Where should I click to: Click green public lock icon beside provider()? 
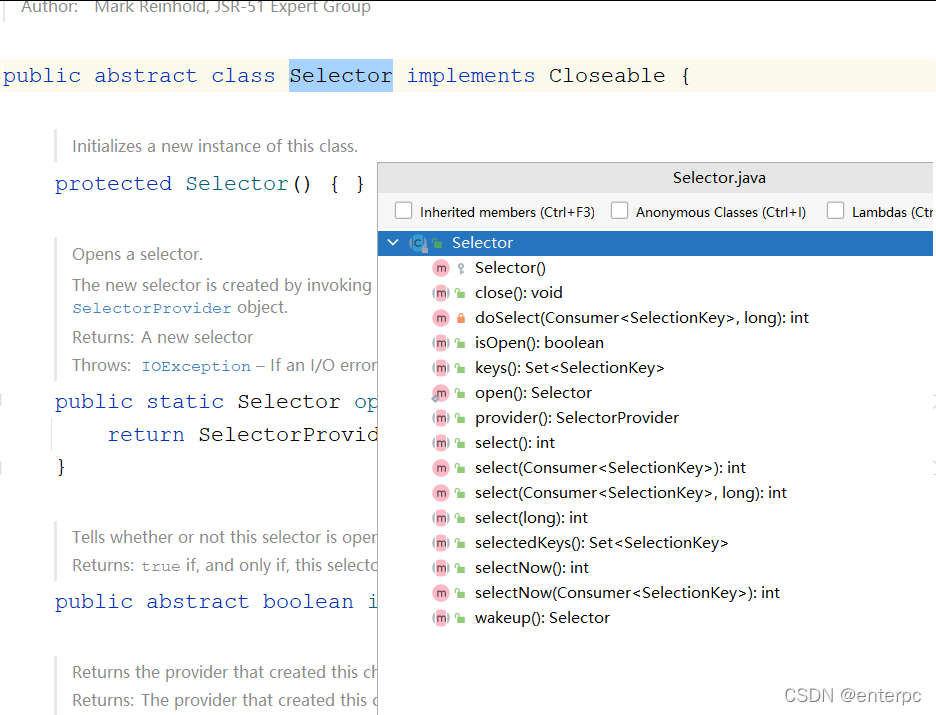[460, 418]
